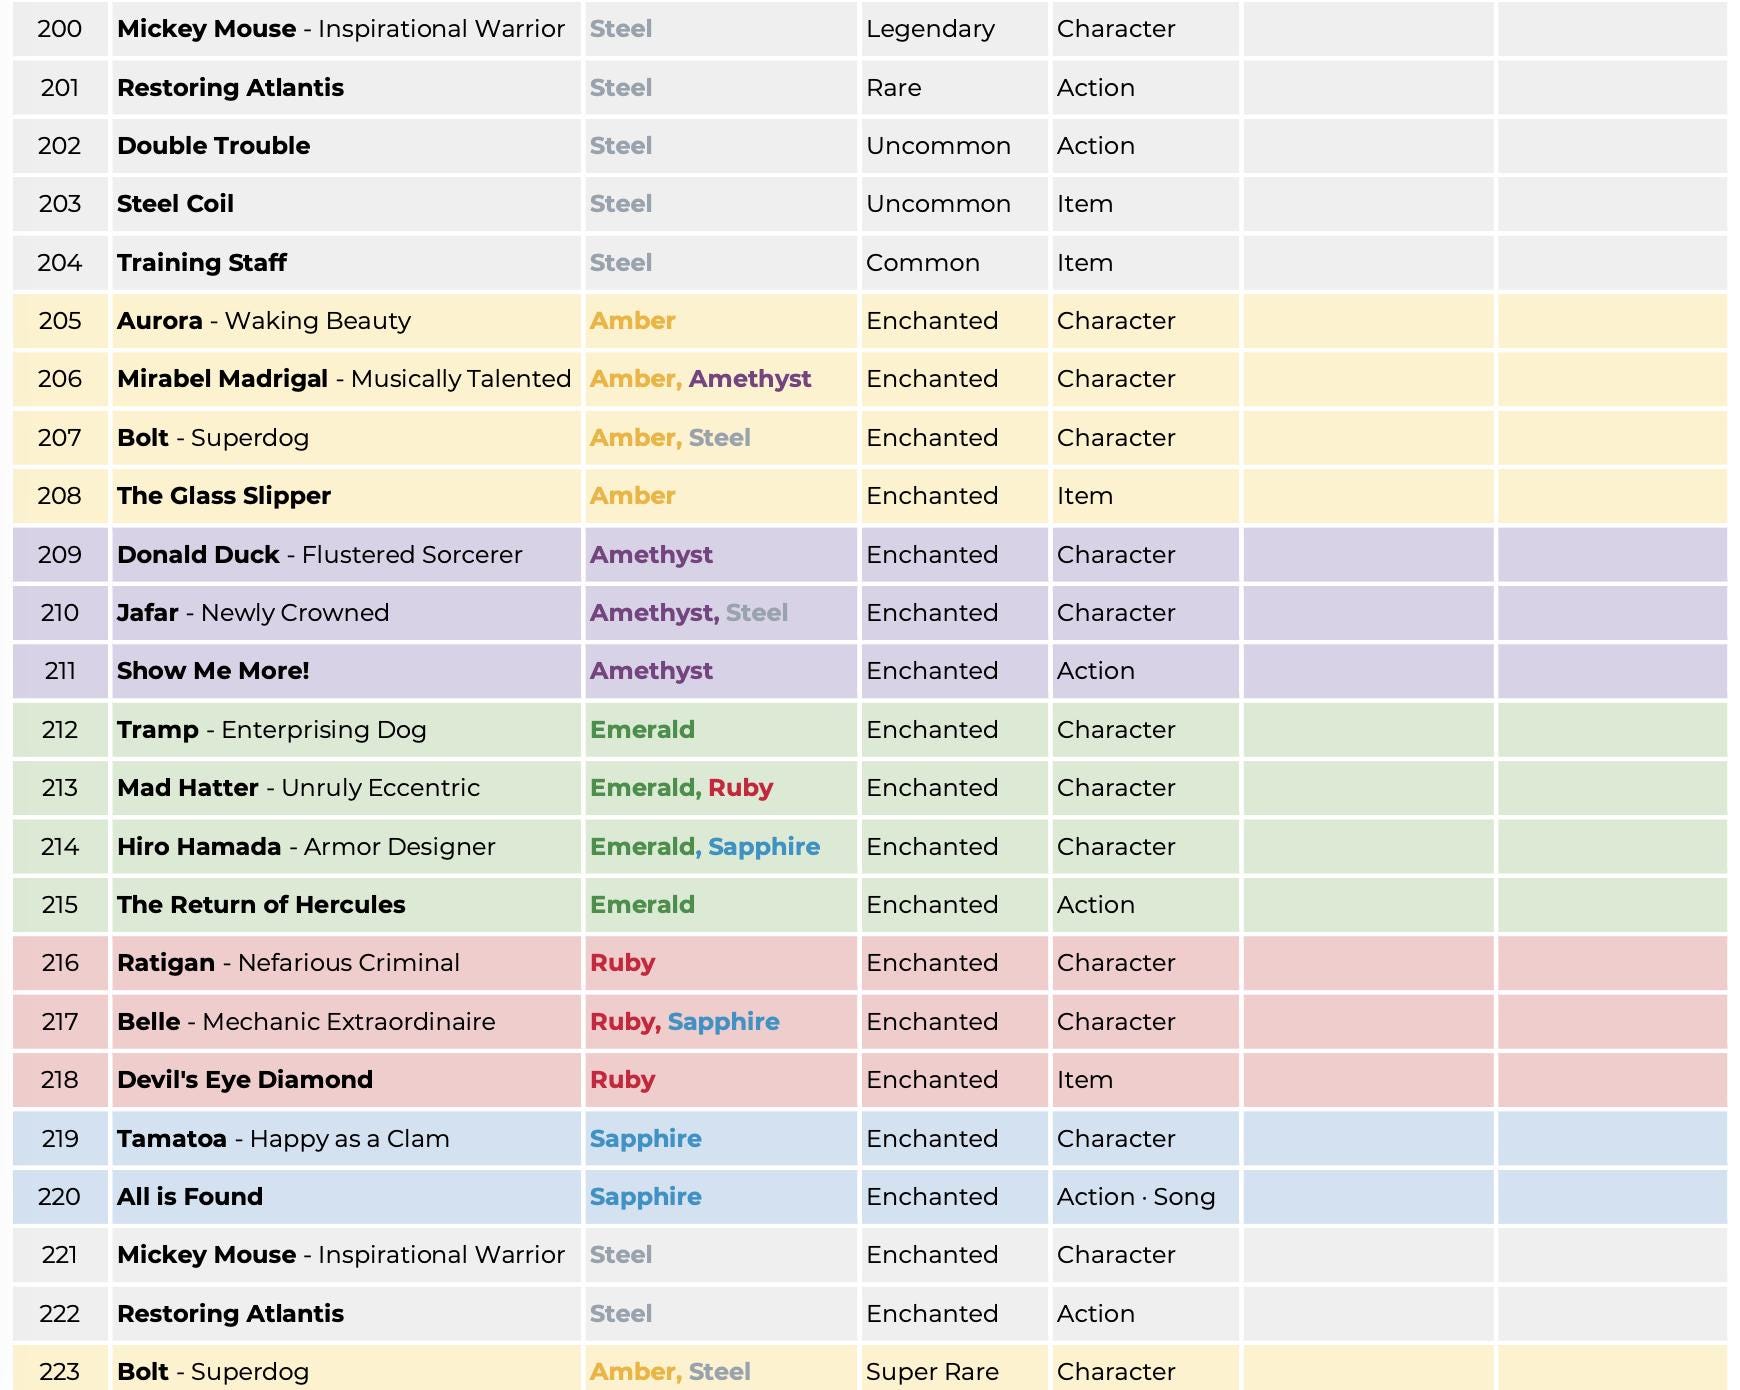
Task: Select 'Item' type in The Glass Slipper row
Action: point(1085,496)
